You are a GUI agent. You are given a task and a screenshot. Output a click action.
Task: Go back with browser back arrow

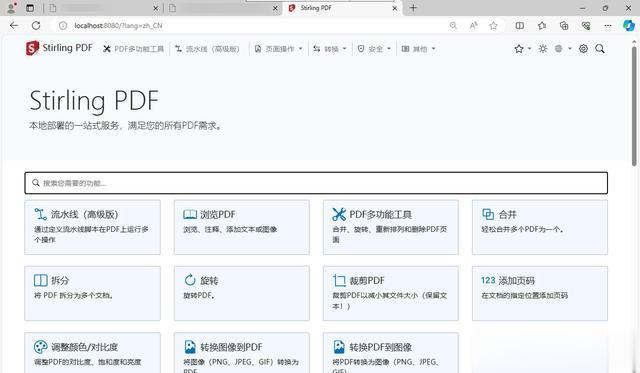tap(14, 25)
